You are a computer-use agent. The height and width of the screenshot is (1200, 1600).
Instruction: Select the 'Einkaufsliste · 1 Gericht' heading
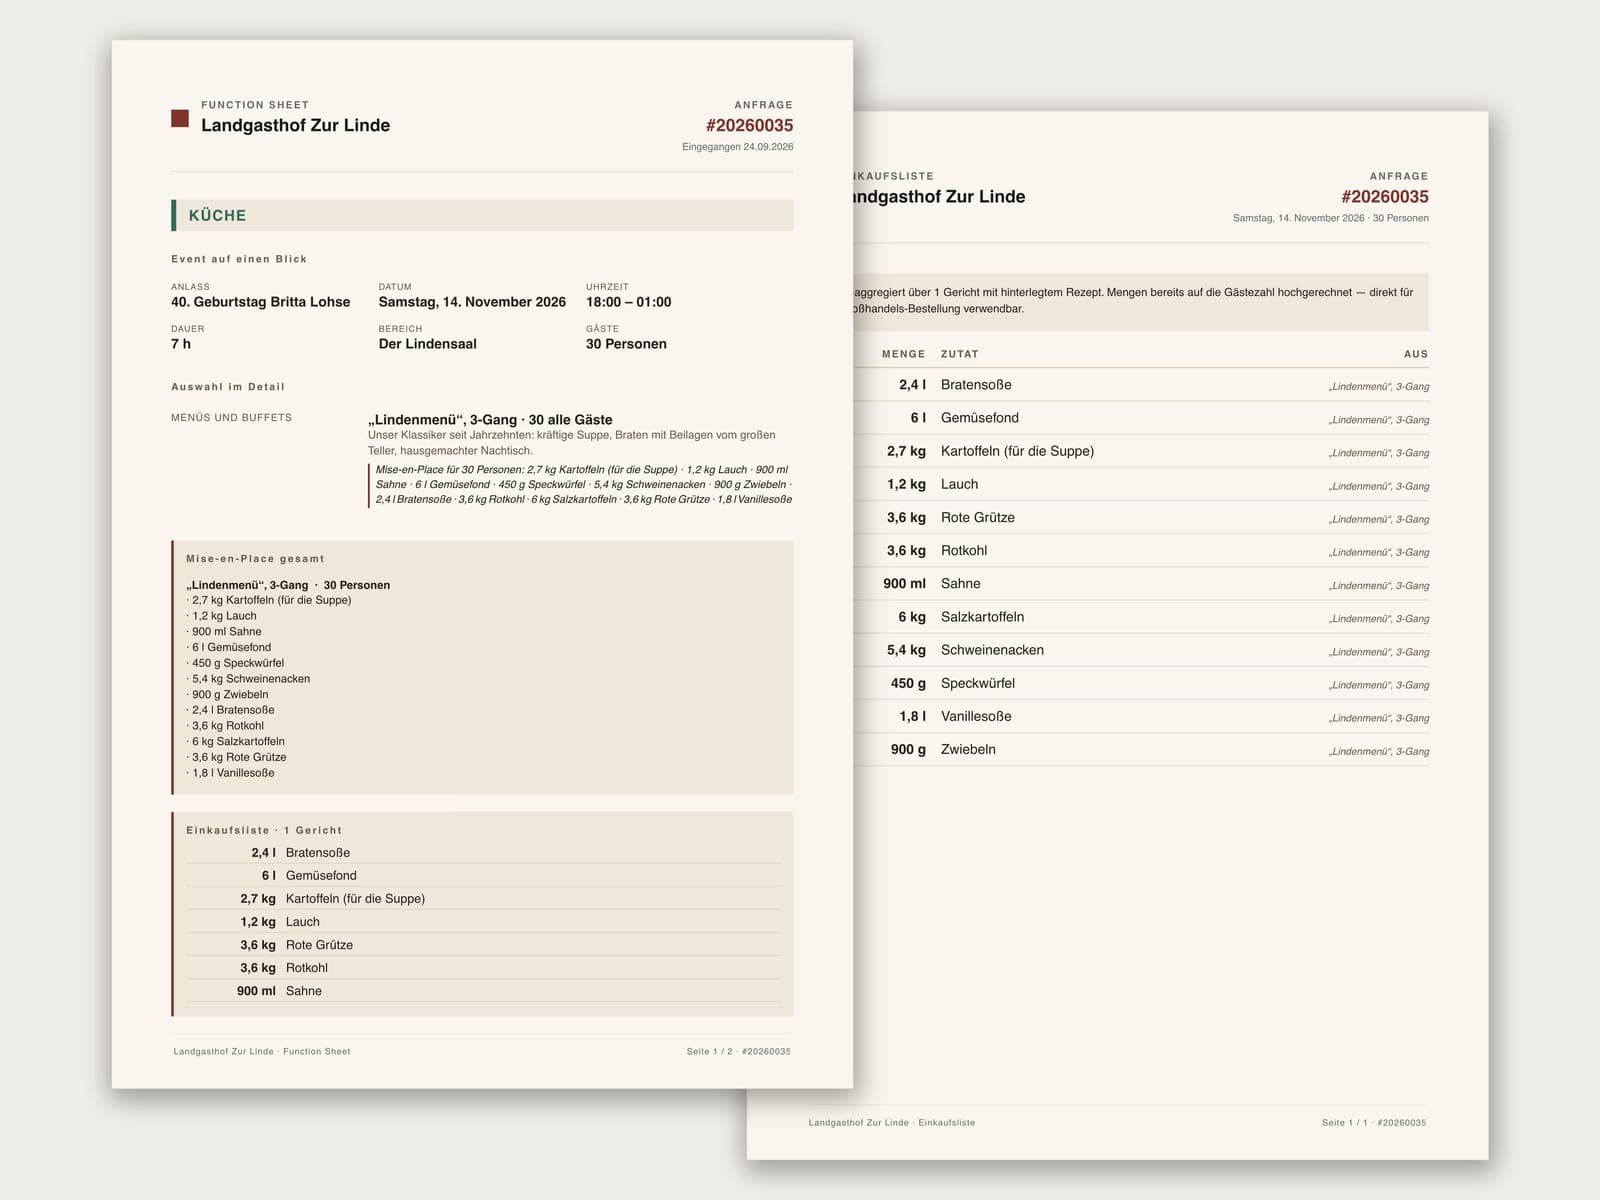(x=264, y=830)
